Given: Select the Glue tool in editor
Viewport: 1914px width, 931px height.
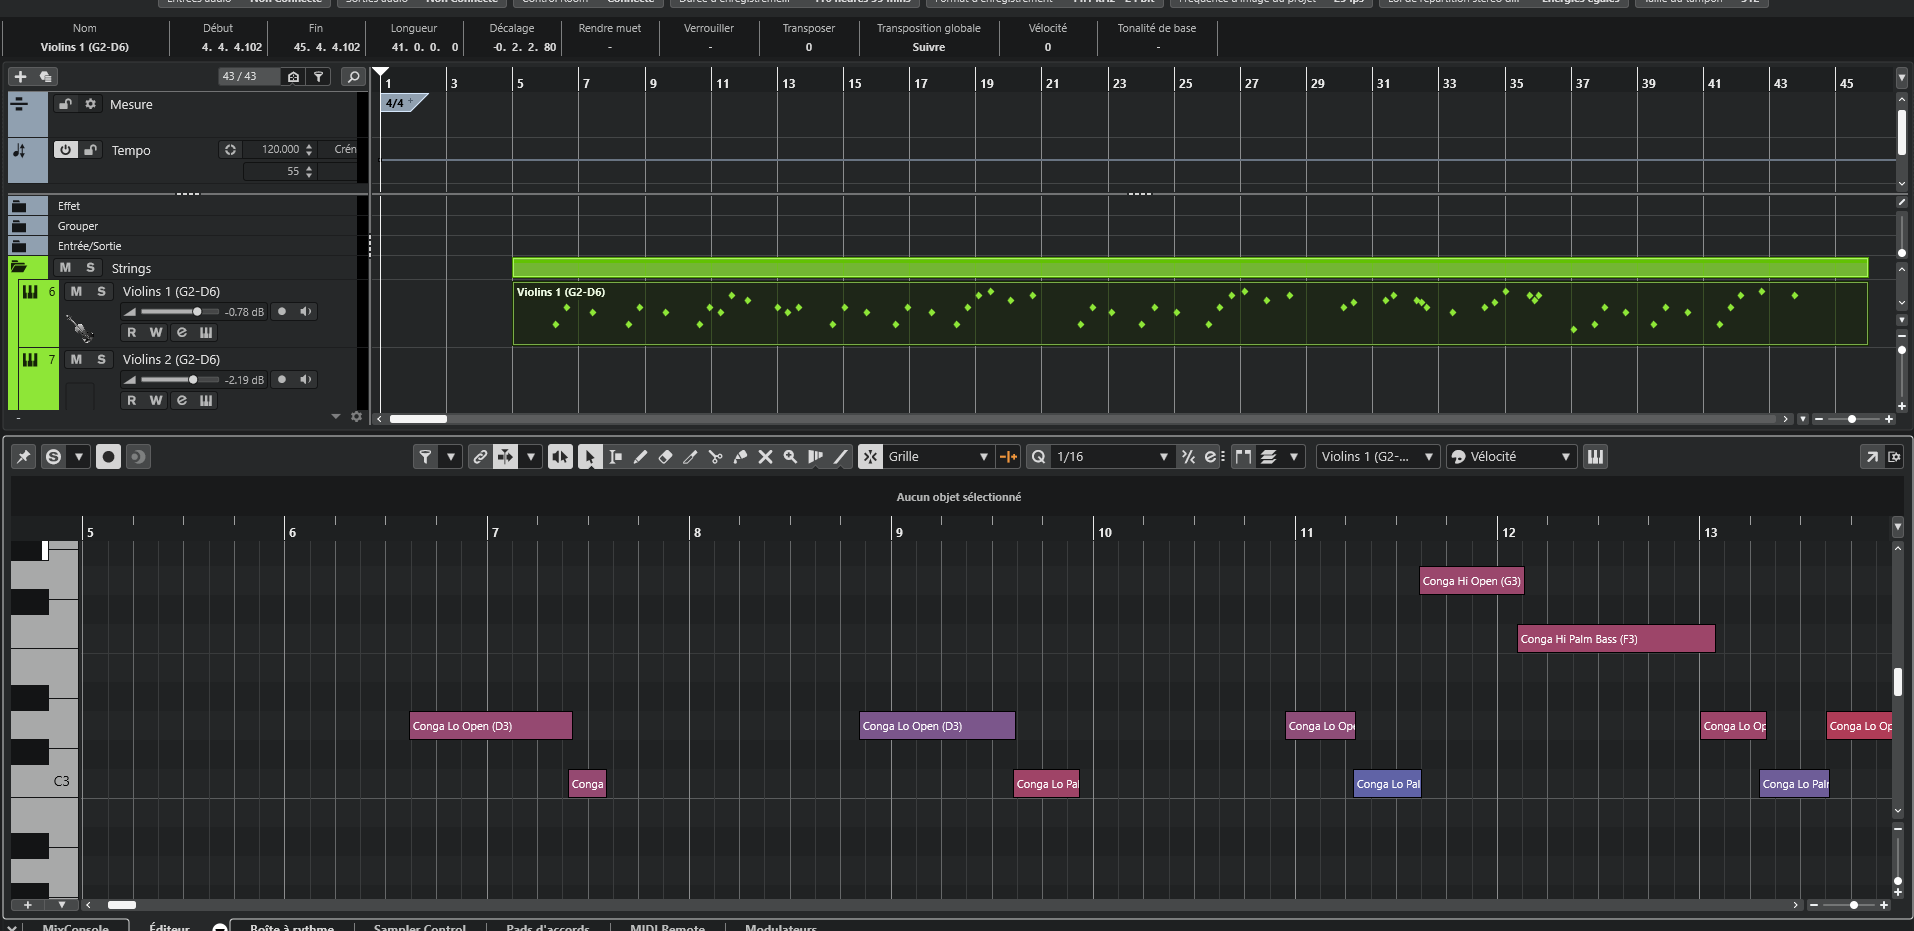Looking at the screenshot, I should click(x=740, y=457).
